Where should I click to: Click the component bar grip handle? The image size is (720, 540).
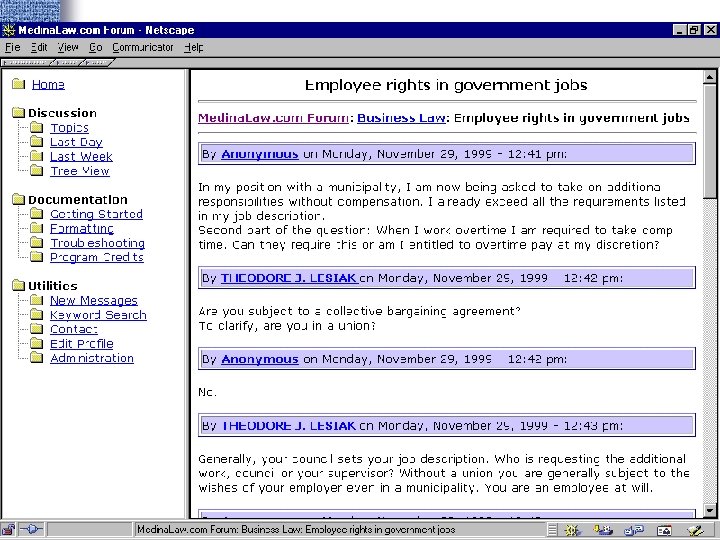point(552,530)
